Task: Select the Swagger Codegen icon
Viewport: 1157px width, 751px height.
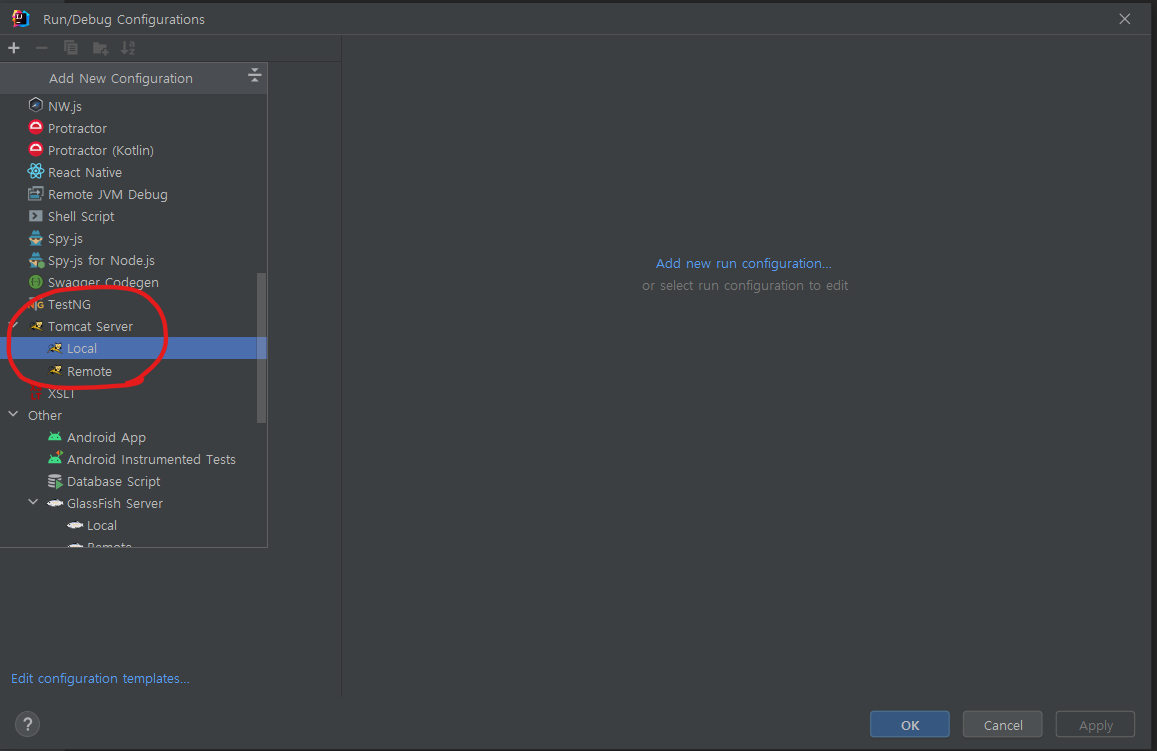Action: pos(35,282)
